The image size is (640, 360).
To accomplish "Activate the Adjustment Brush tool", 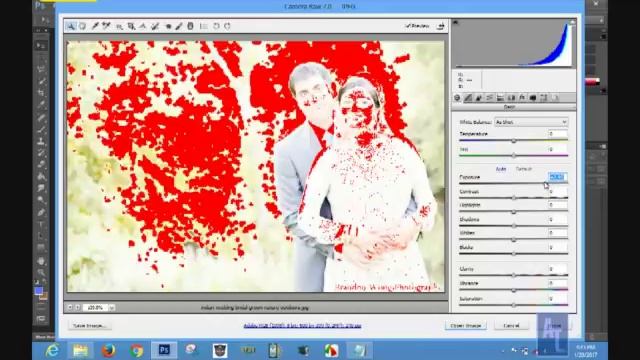I will [179, 26].
